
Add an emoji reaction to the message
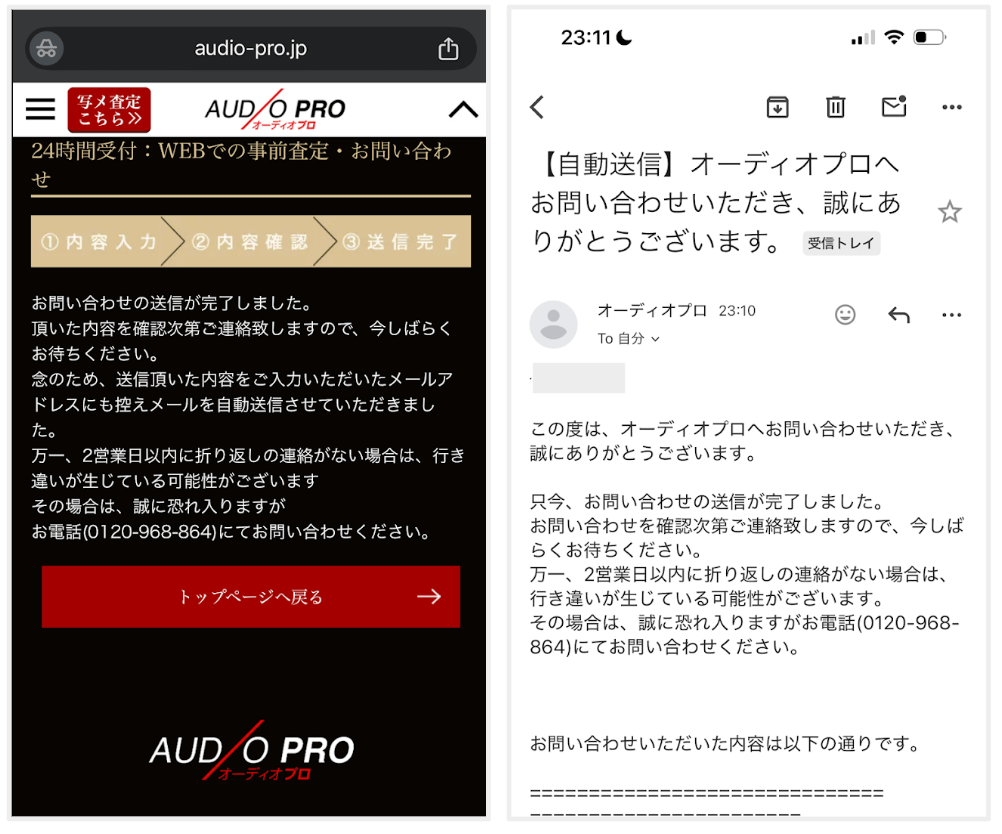click(845, 314)
